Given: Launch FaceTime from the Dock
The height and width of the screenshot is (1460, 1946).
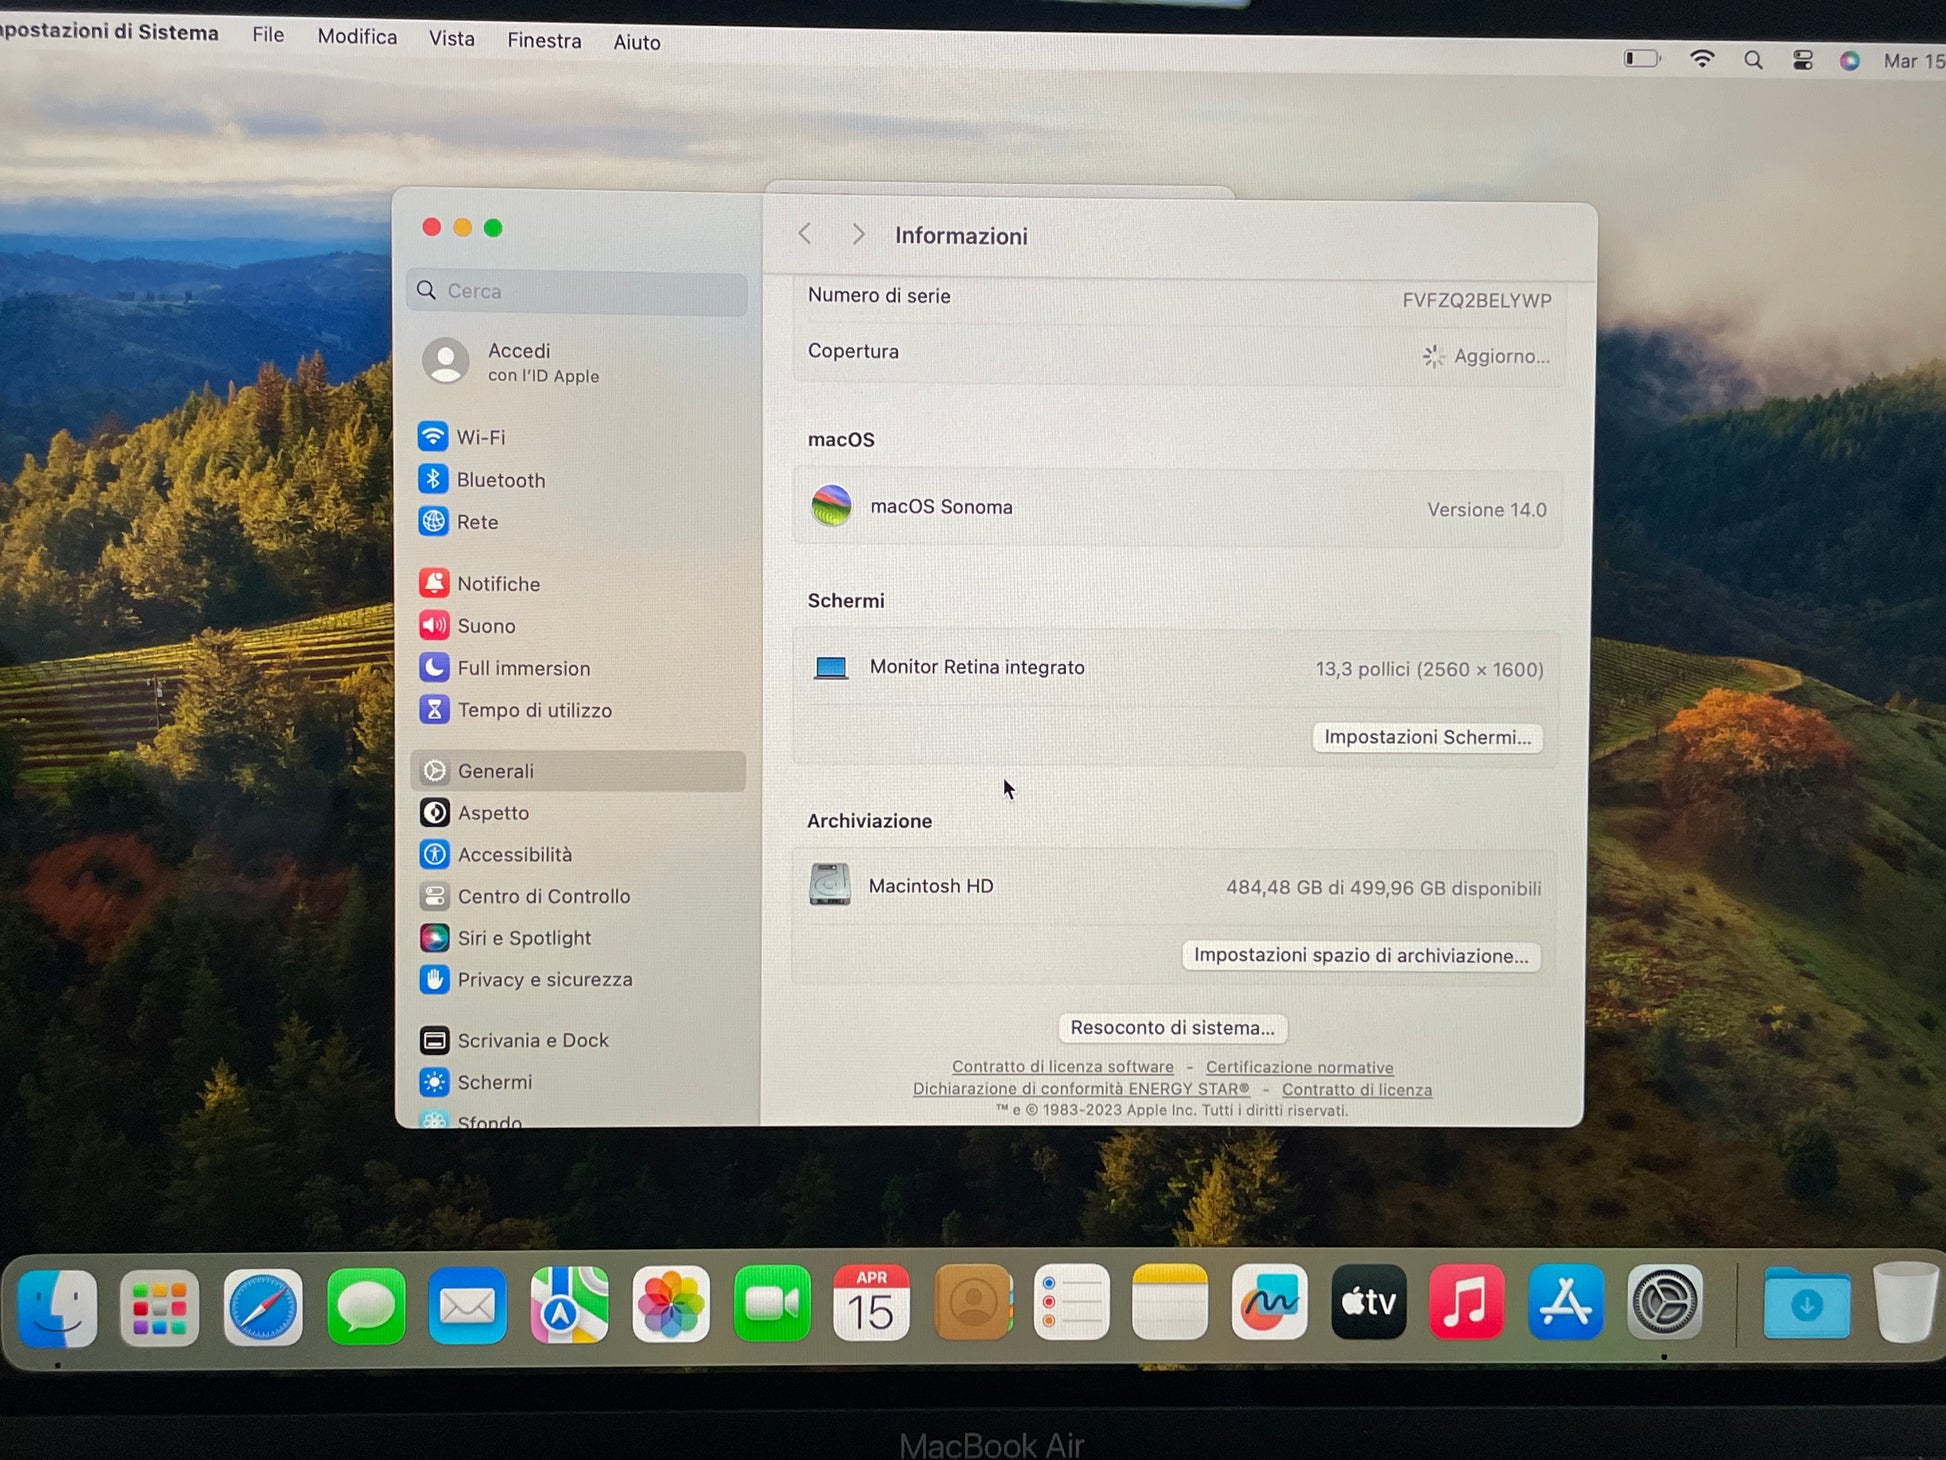Looking at the screenshot, I should pos(772,1304).
